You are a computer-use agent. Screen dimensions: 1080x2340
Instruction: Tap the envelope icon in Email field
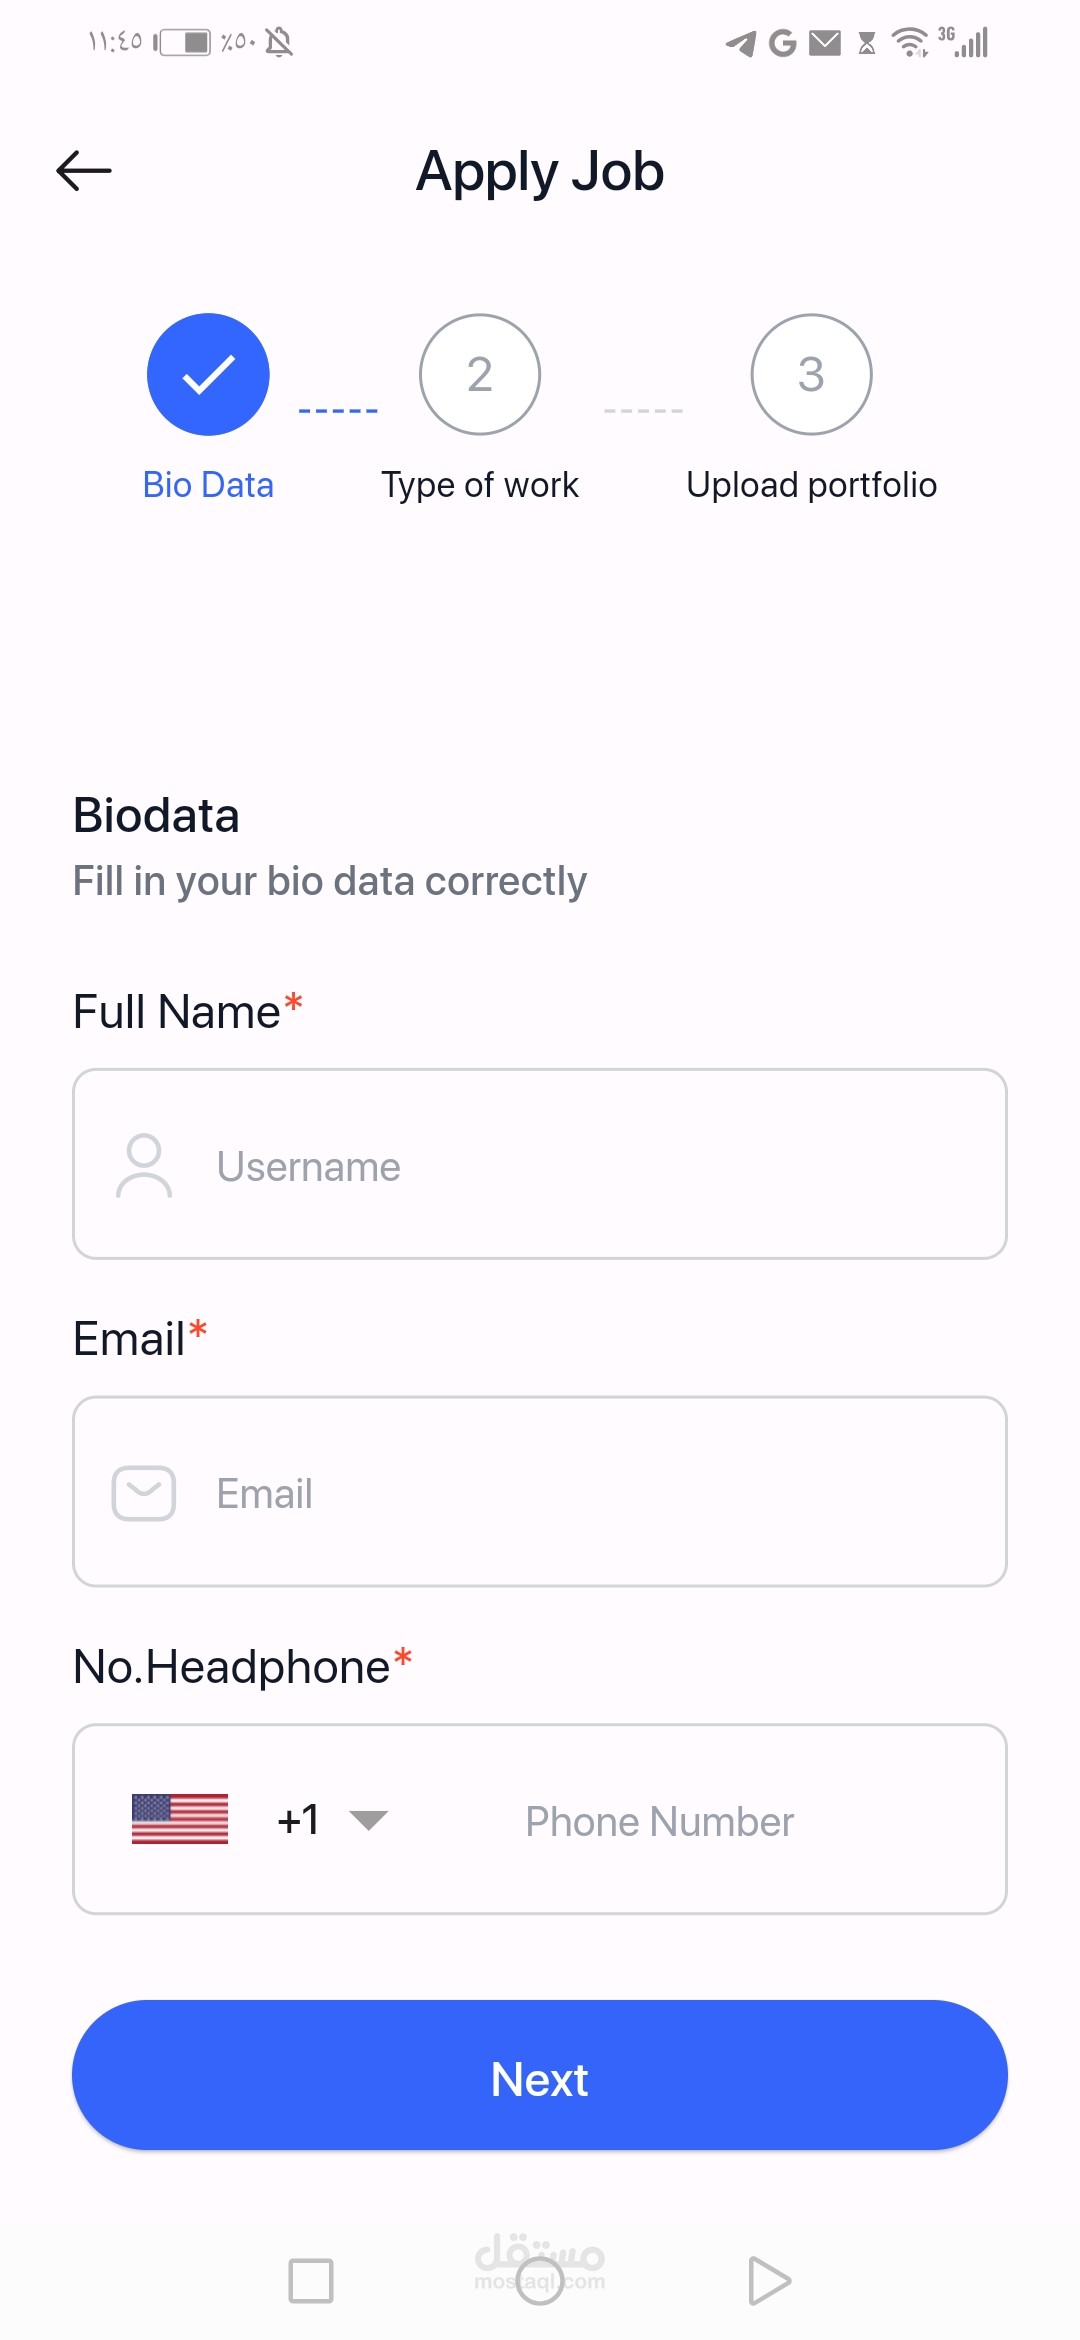tap(144, 1493)
